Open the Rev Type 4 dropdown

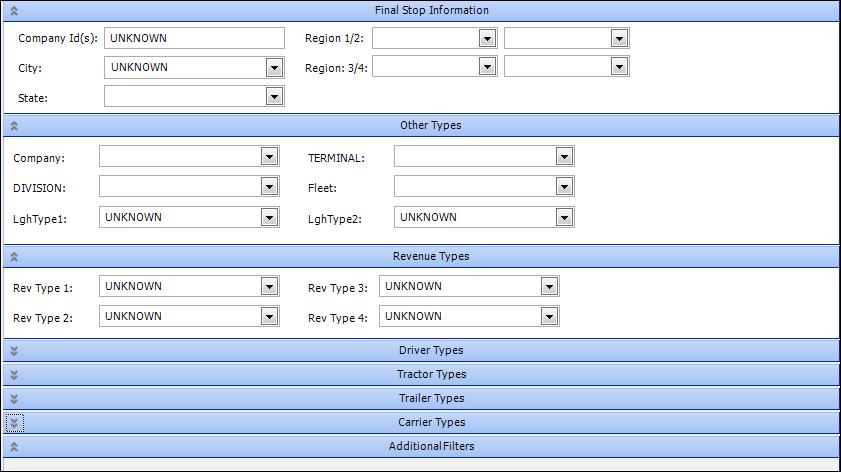548,317
